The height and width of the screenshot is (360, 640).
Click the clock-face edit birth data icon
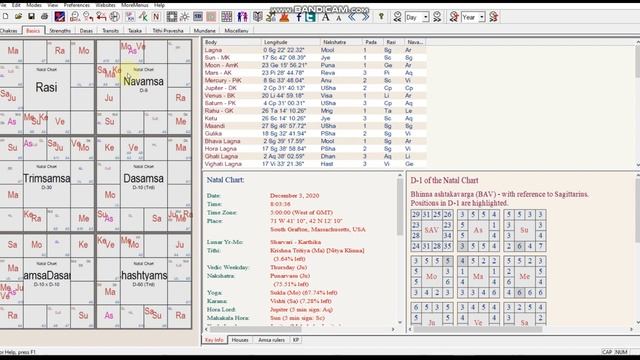point(75,17)
